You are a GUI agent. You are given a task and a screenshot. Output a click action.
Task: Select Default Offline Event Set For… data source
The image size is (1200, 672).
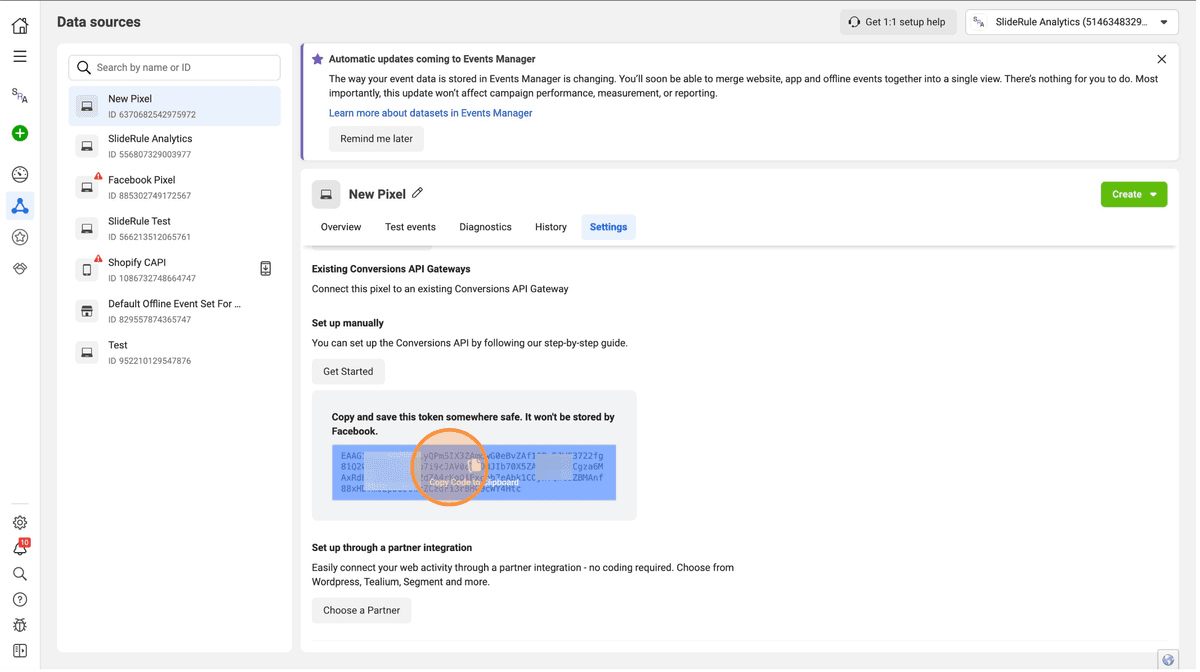[175, 312]
